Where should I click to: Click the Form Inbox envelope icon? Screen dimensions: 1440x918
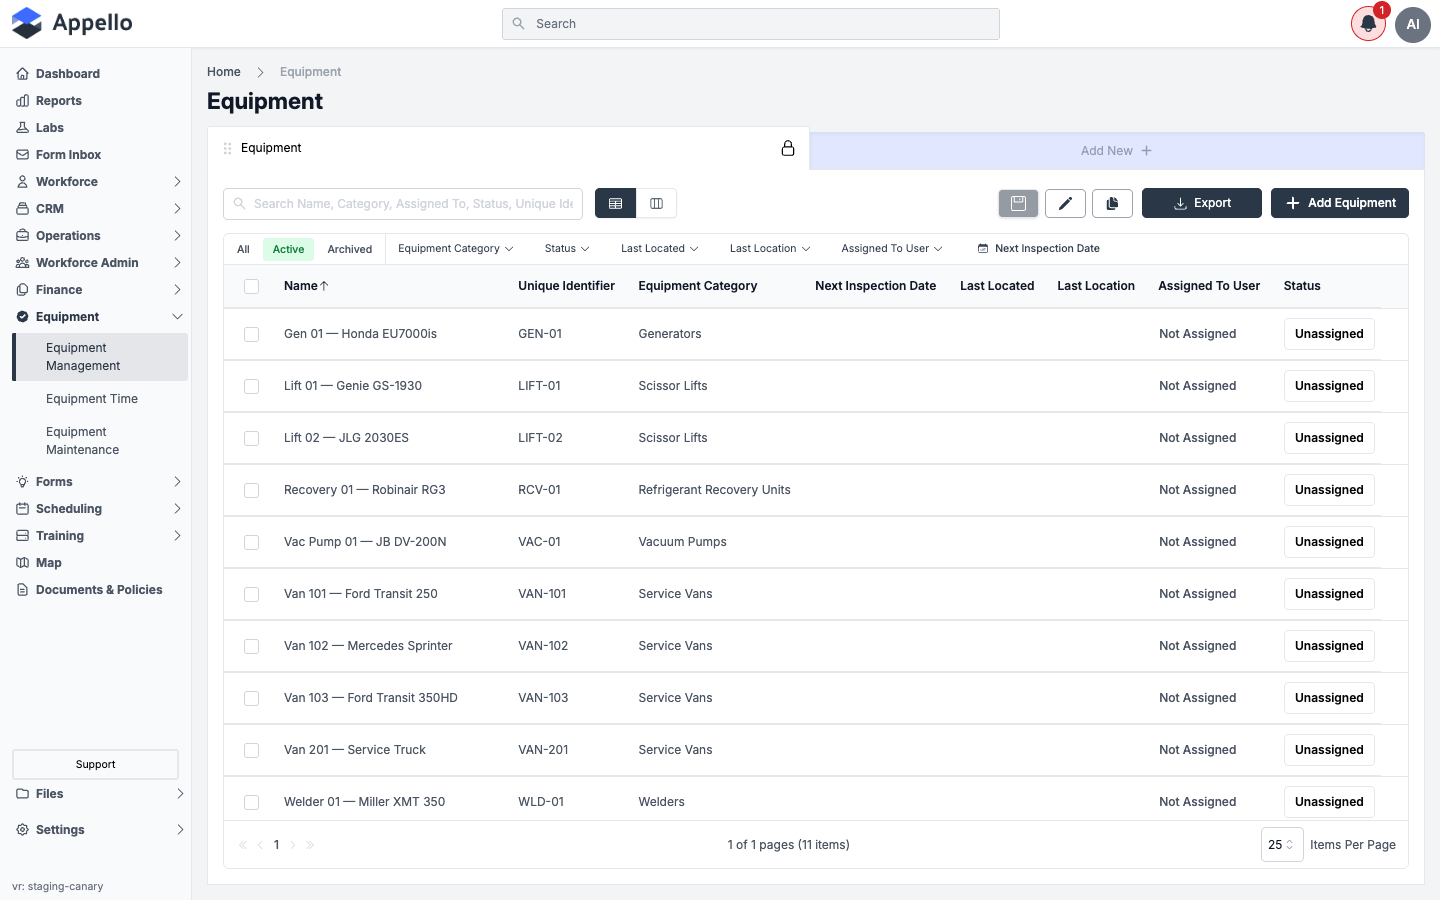pyautogui.click(x=22, y=155)
